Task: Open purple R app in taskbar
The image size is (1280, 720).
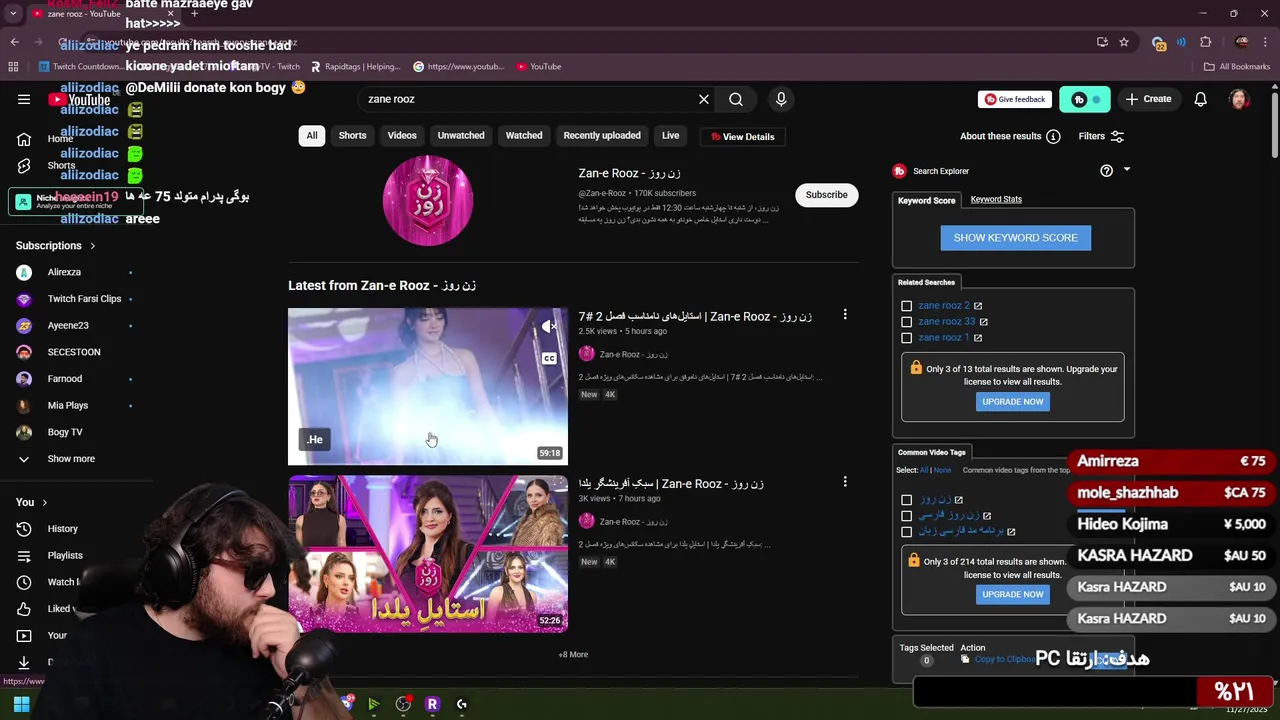Action: point(432,704)
